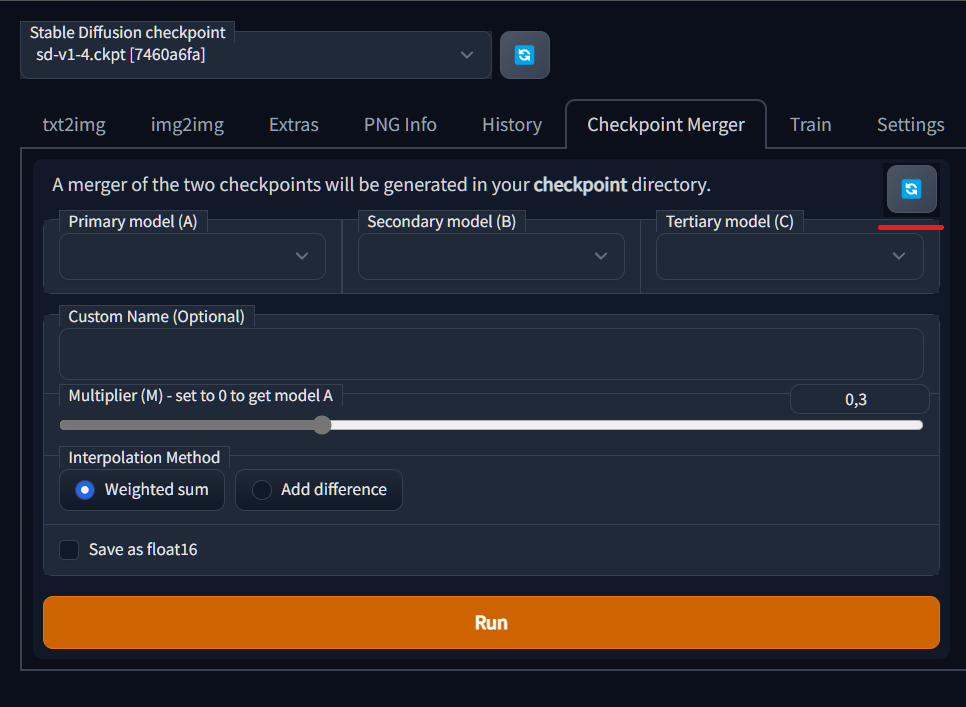
Task: Open the Extras tab
Action: click(293, 124)
